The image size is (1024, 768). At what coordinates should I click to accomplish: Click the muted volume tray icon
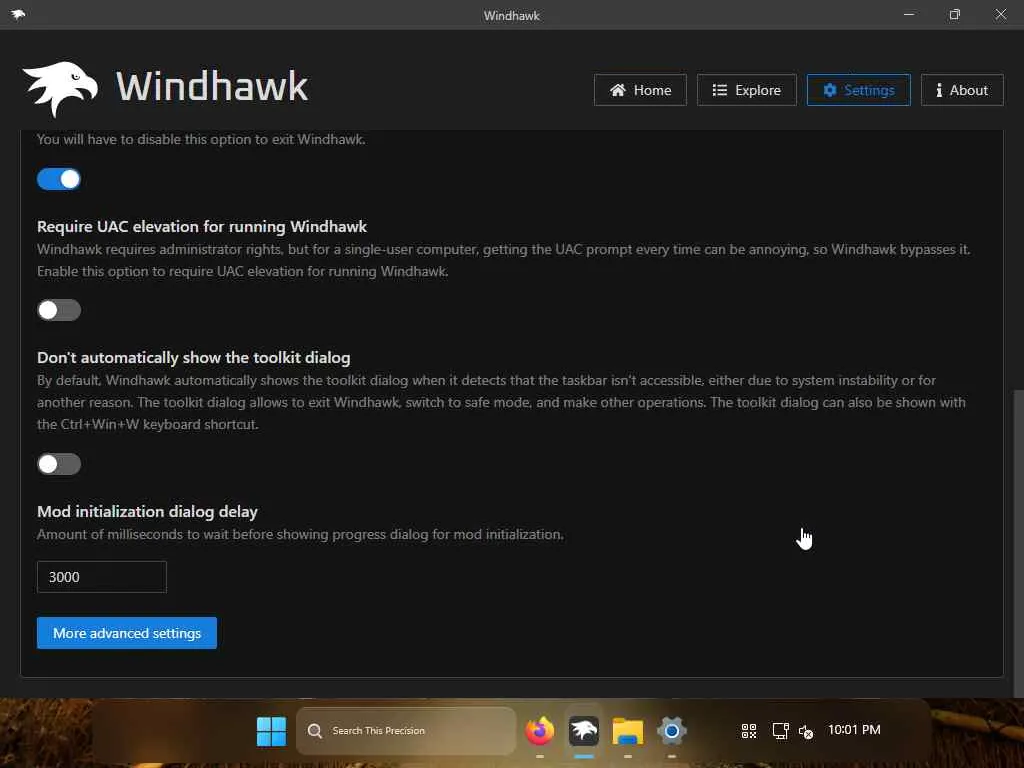807,731
